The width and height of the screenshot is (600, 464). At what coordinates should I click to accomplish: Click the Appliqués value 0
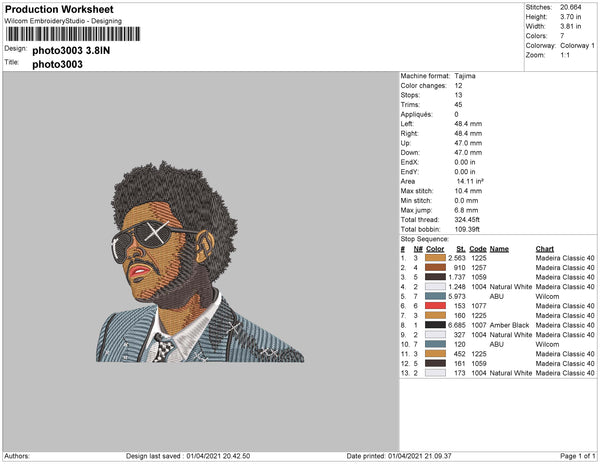coord(457,114)
